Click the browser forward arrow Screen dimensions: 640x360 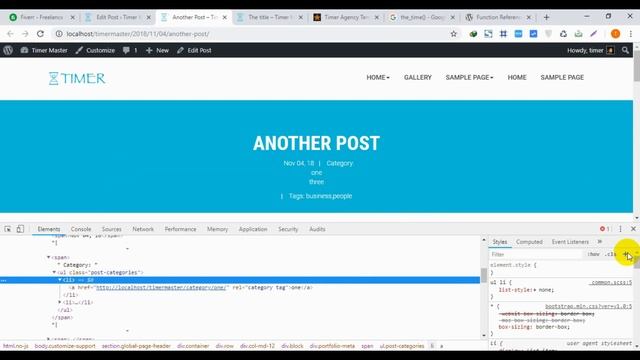[25, 34]
